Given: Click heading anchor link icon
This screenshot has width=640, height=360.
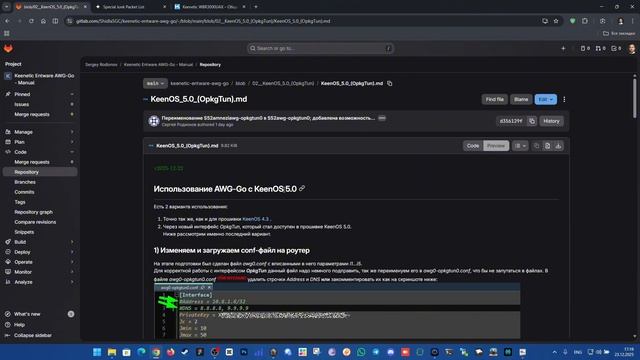Looking at the screenshot, I should (x=302, y=189).
